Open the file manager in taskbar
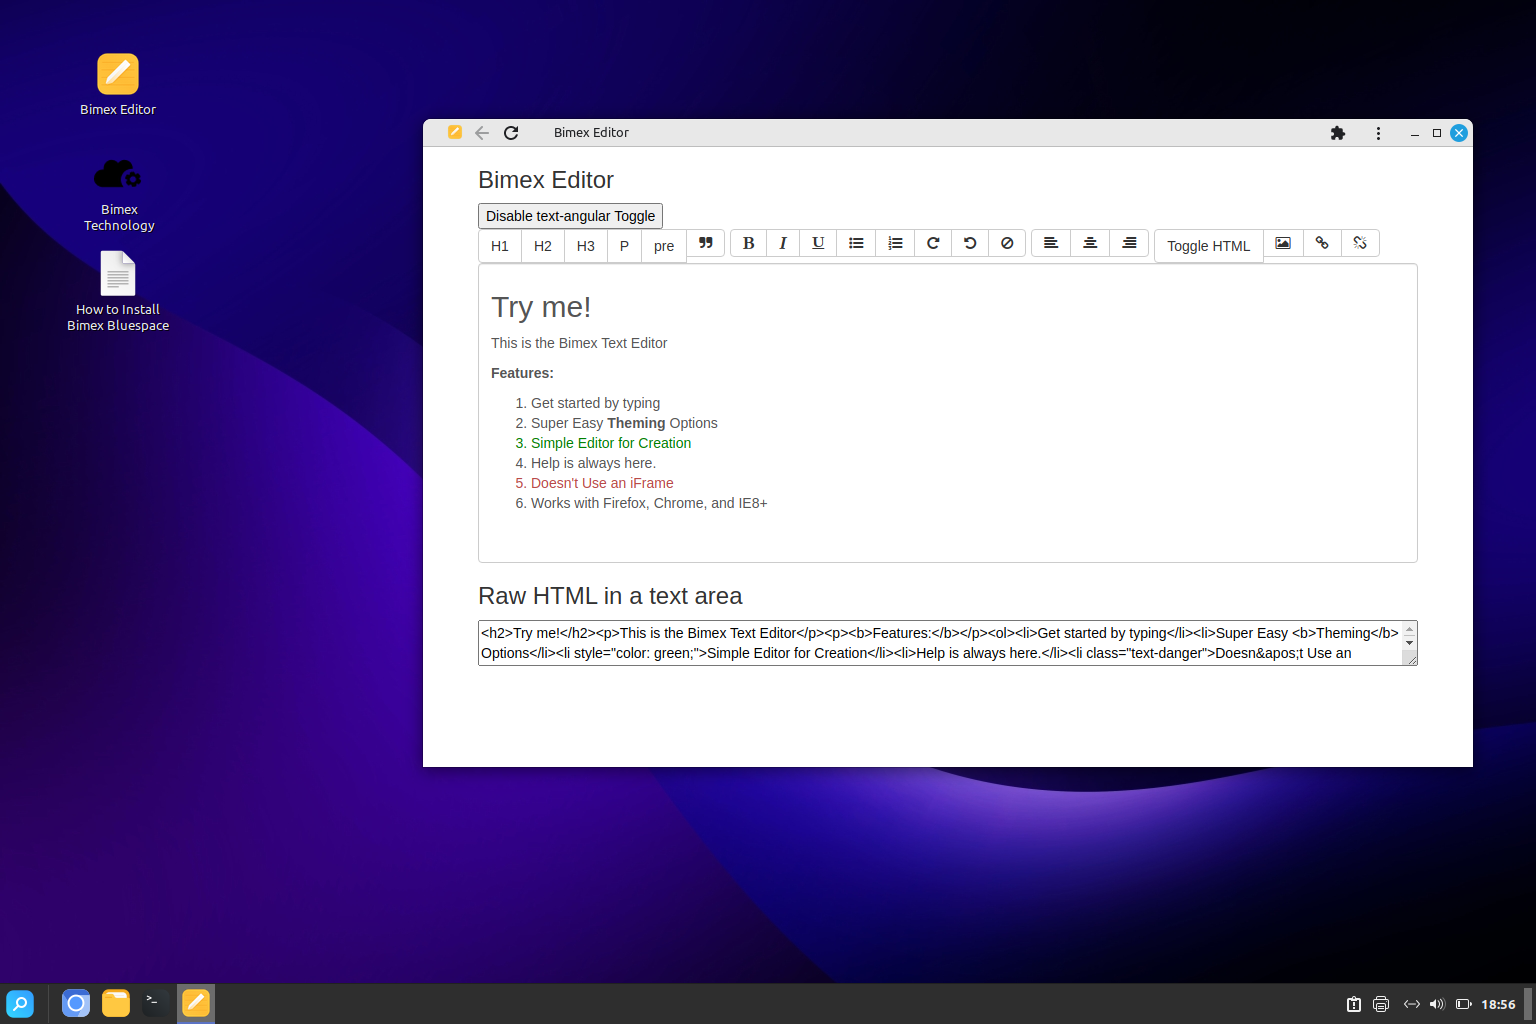Viewport: 1536px width, 1024px height. point(116,1003)
